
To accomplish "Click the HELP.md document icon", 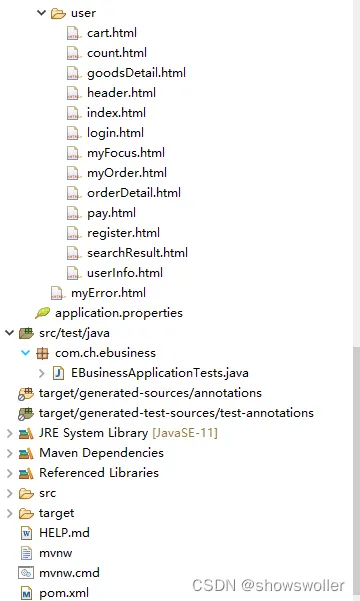I will [26, 533].
